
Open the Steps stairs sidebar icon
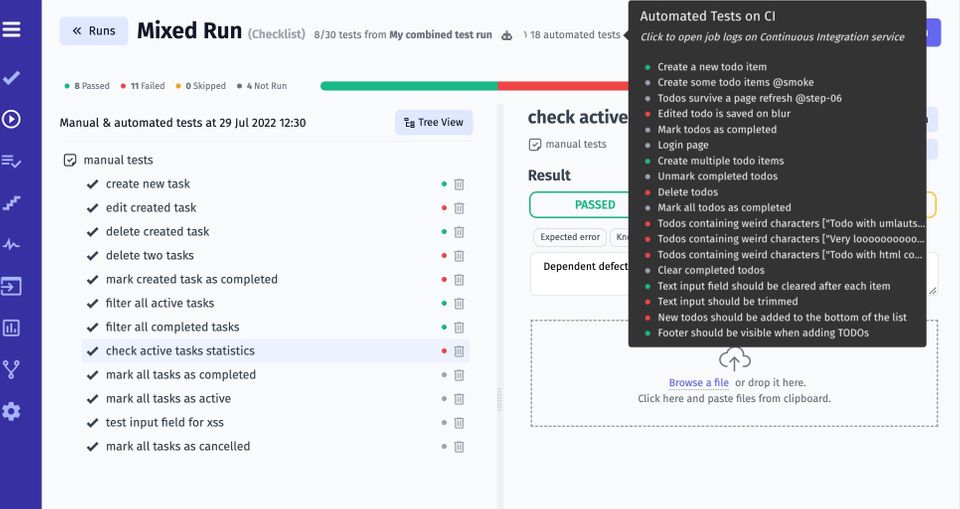(11, 203)
